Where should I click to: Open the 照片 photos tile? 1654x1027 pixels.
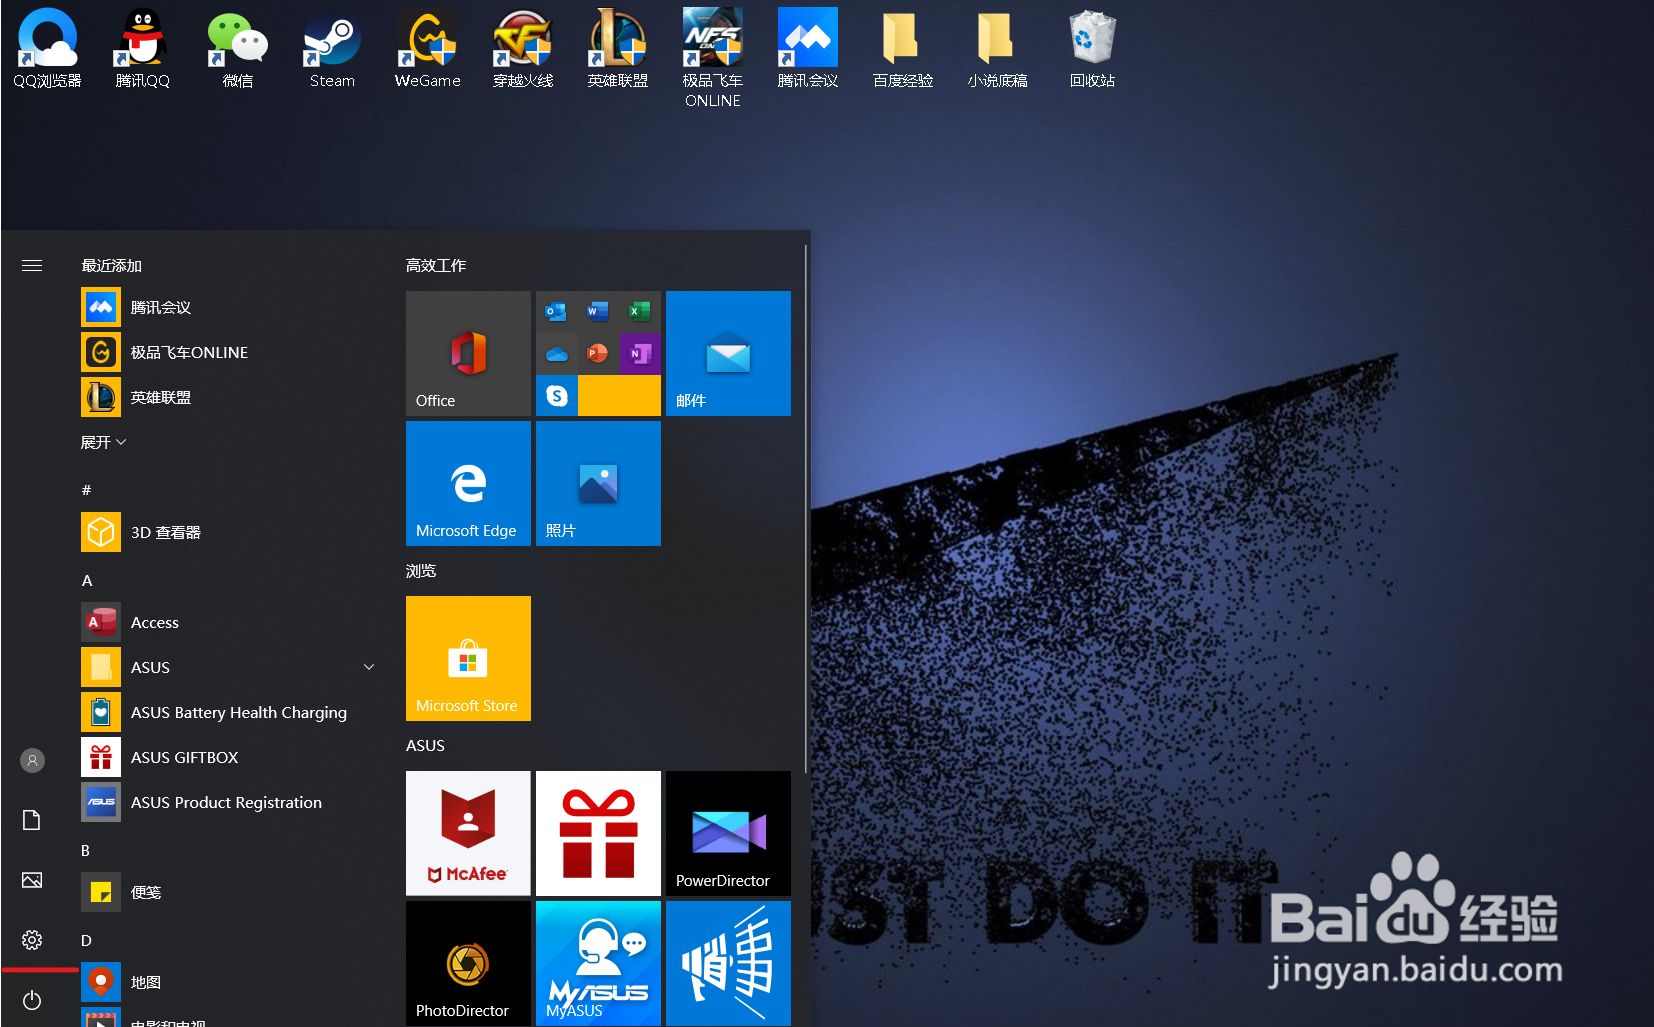pyautogui.click(x=598, y=483)
